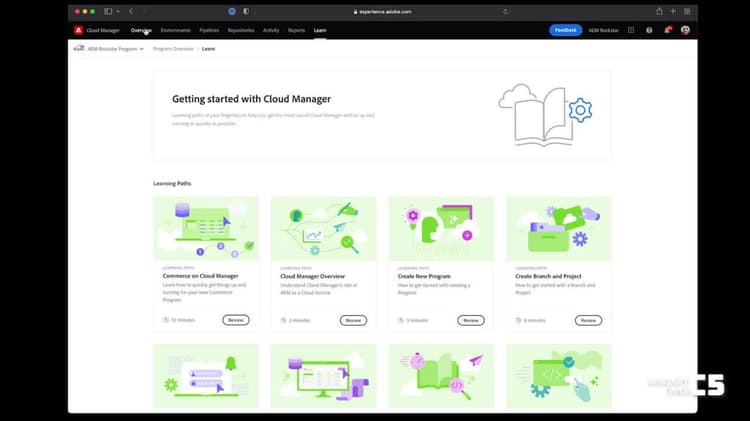Open the AEM Rockstar Program dropdown
750x421 pixels.
[x=109, y=49]
